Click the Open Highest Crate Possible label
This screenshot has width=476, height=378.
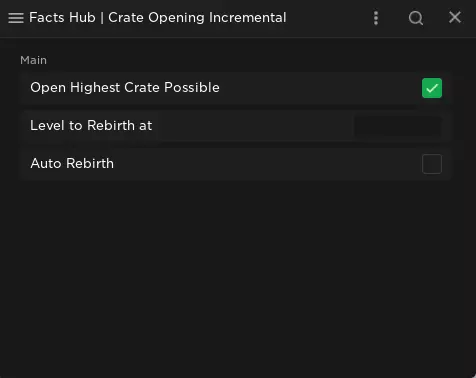tap(125, 88)
